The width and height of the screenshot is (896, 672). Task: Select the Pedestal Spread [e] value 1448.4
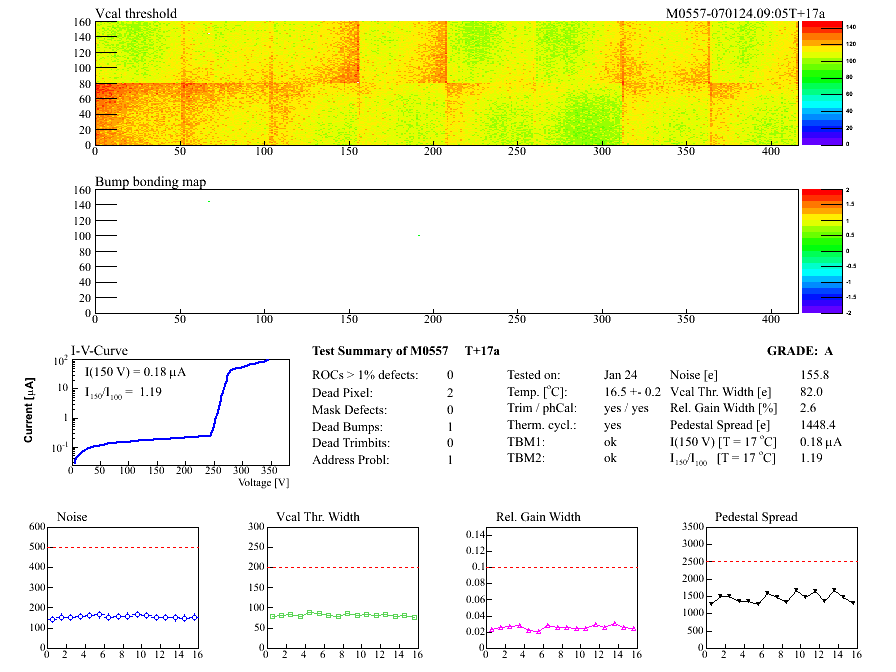pos(819,425)
